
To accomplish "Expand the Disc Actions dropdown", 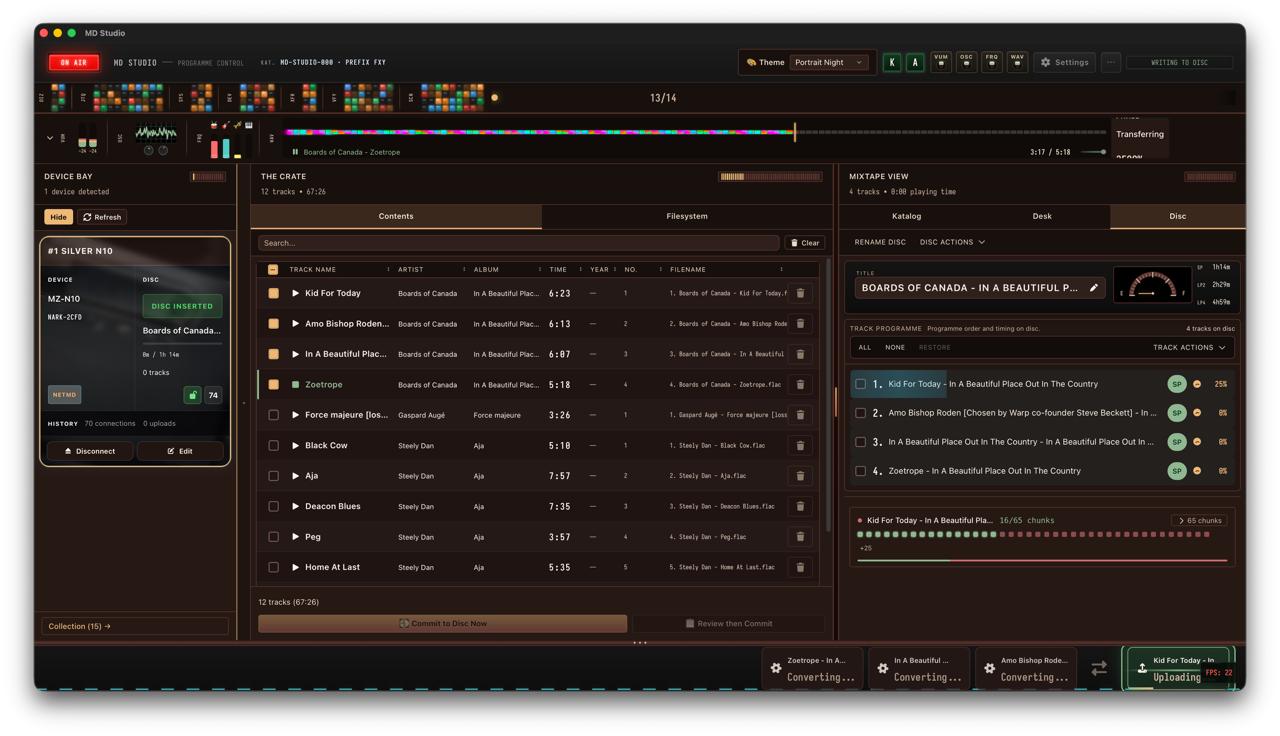I will coord(952,242).
